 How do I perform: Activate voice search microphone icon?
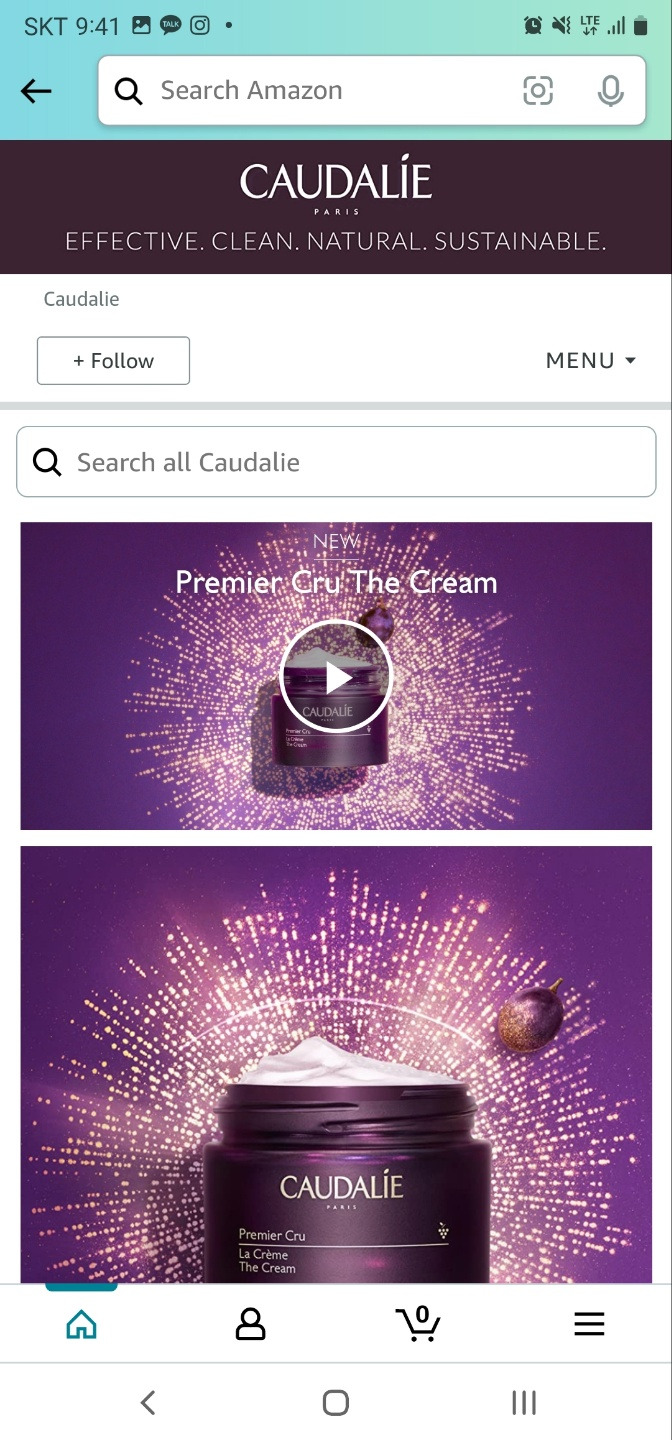click(x=610, y=91)
